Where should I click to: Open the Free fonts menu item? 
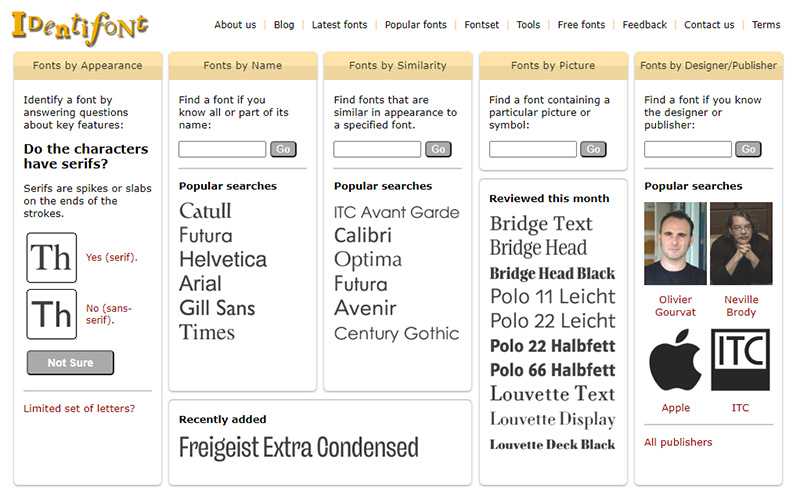click(581, 24)
